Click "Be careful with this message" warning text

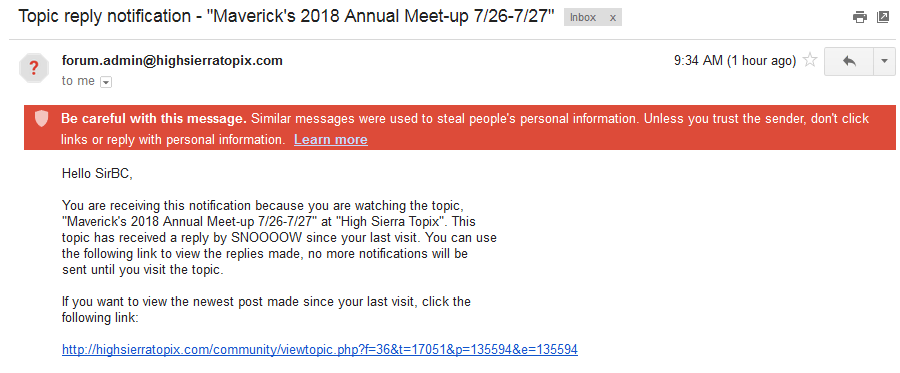pyautogui.click(x=154, y=119)
